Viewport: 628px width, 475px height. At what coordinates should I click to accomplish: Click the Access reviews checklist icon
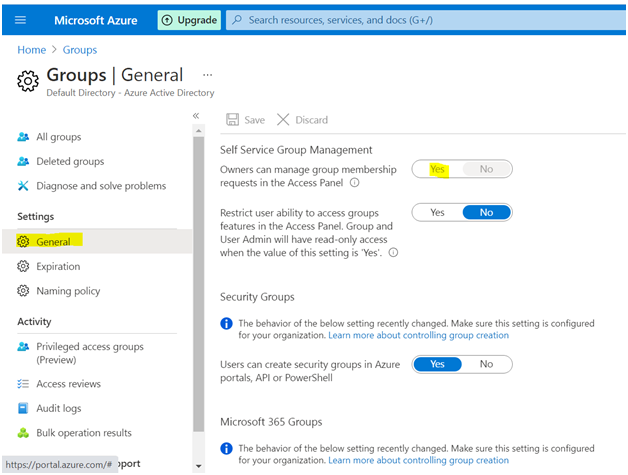[23, 384]
